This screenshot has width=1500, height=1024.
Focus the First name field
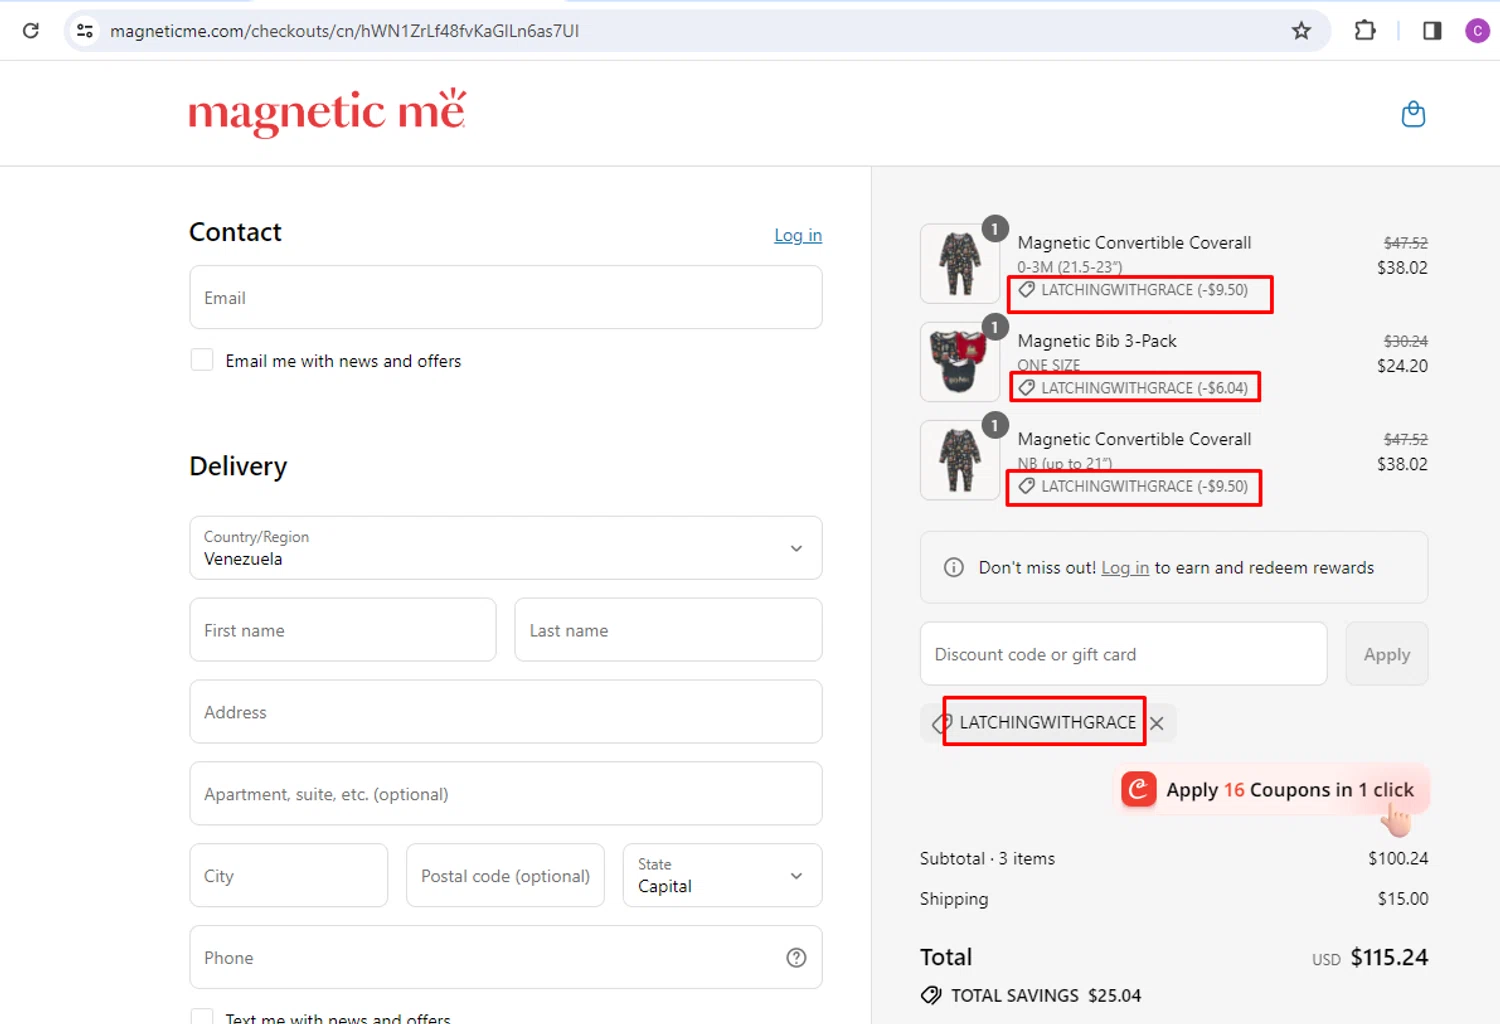343,630
